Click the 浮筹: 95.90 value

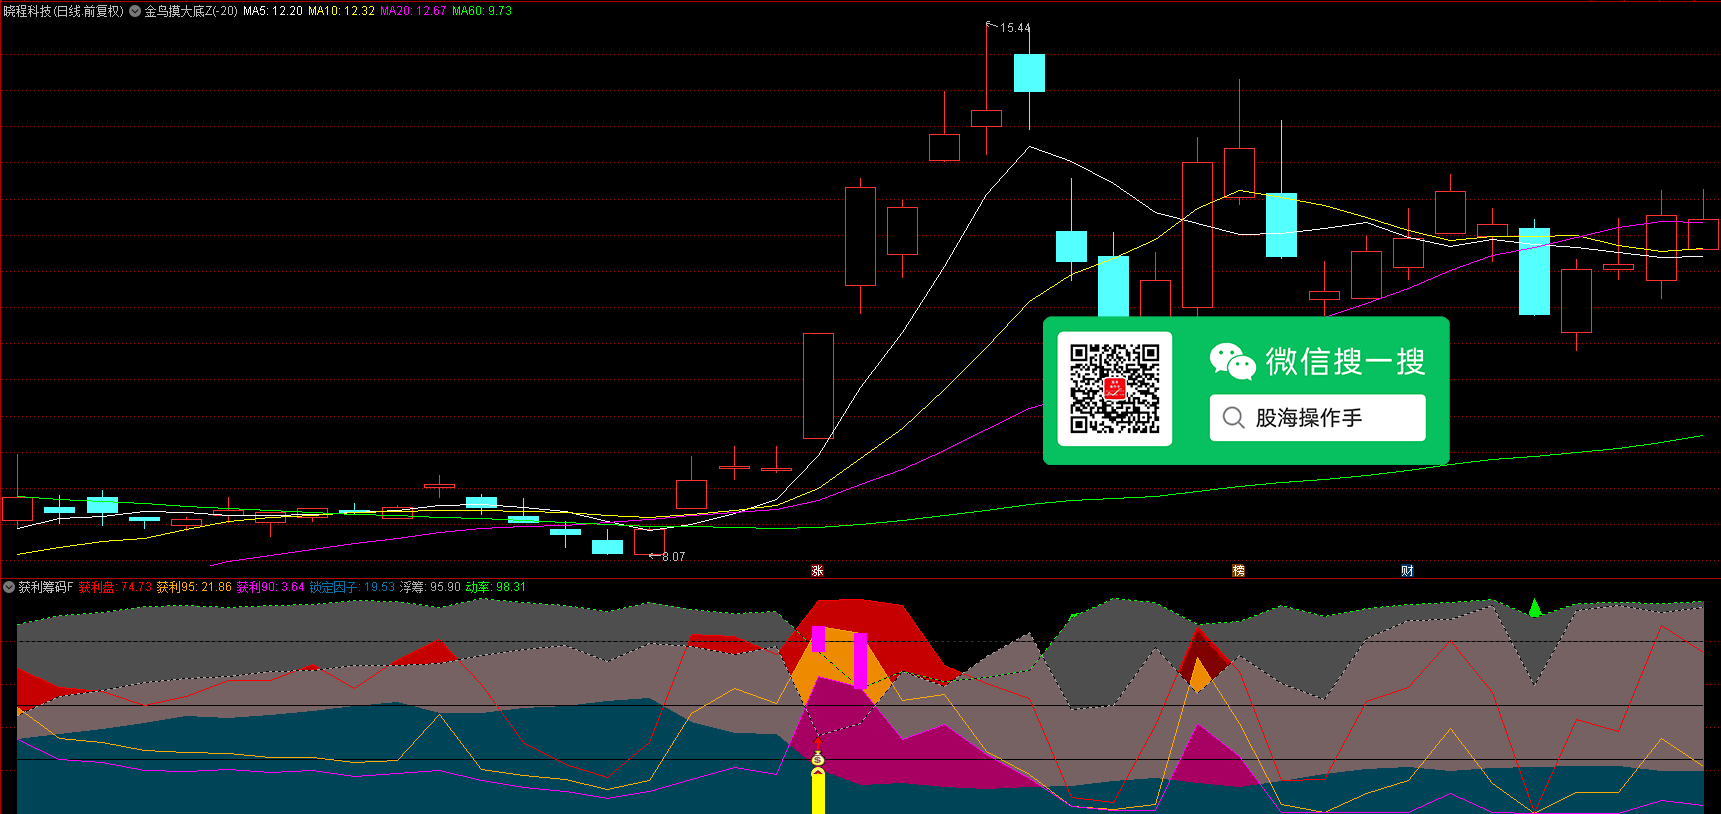tap(430, 587)
